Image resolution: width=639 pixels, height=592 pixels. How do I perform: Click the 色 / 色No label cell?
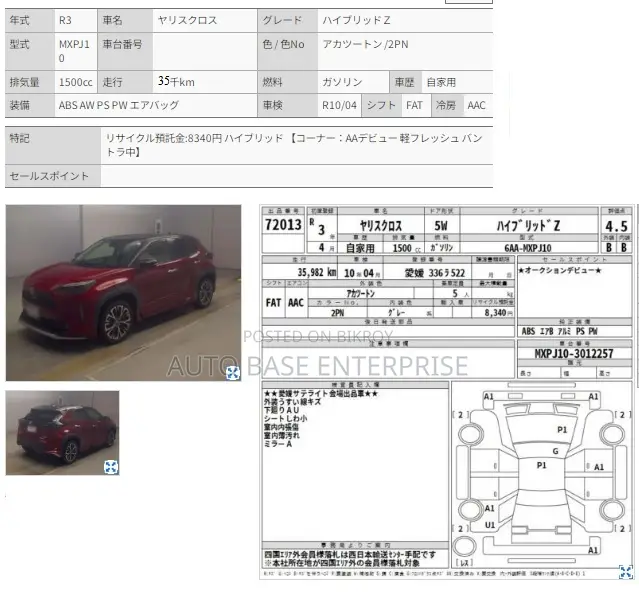pyautogui.click(x=288, y=51)
